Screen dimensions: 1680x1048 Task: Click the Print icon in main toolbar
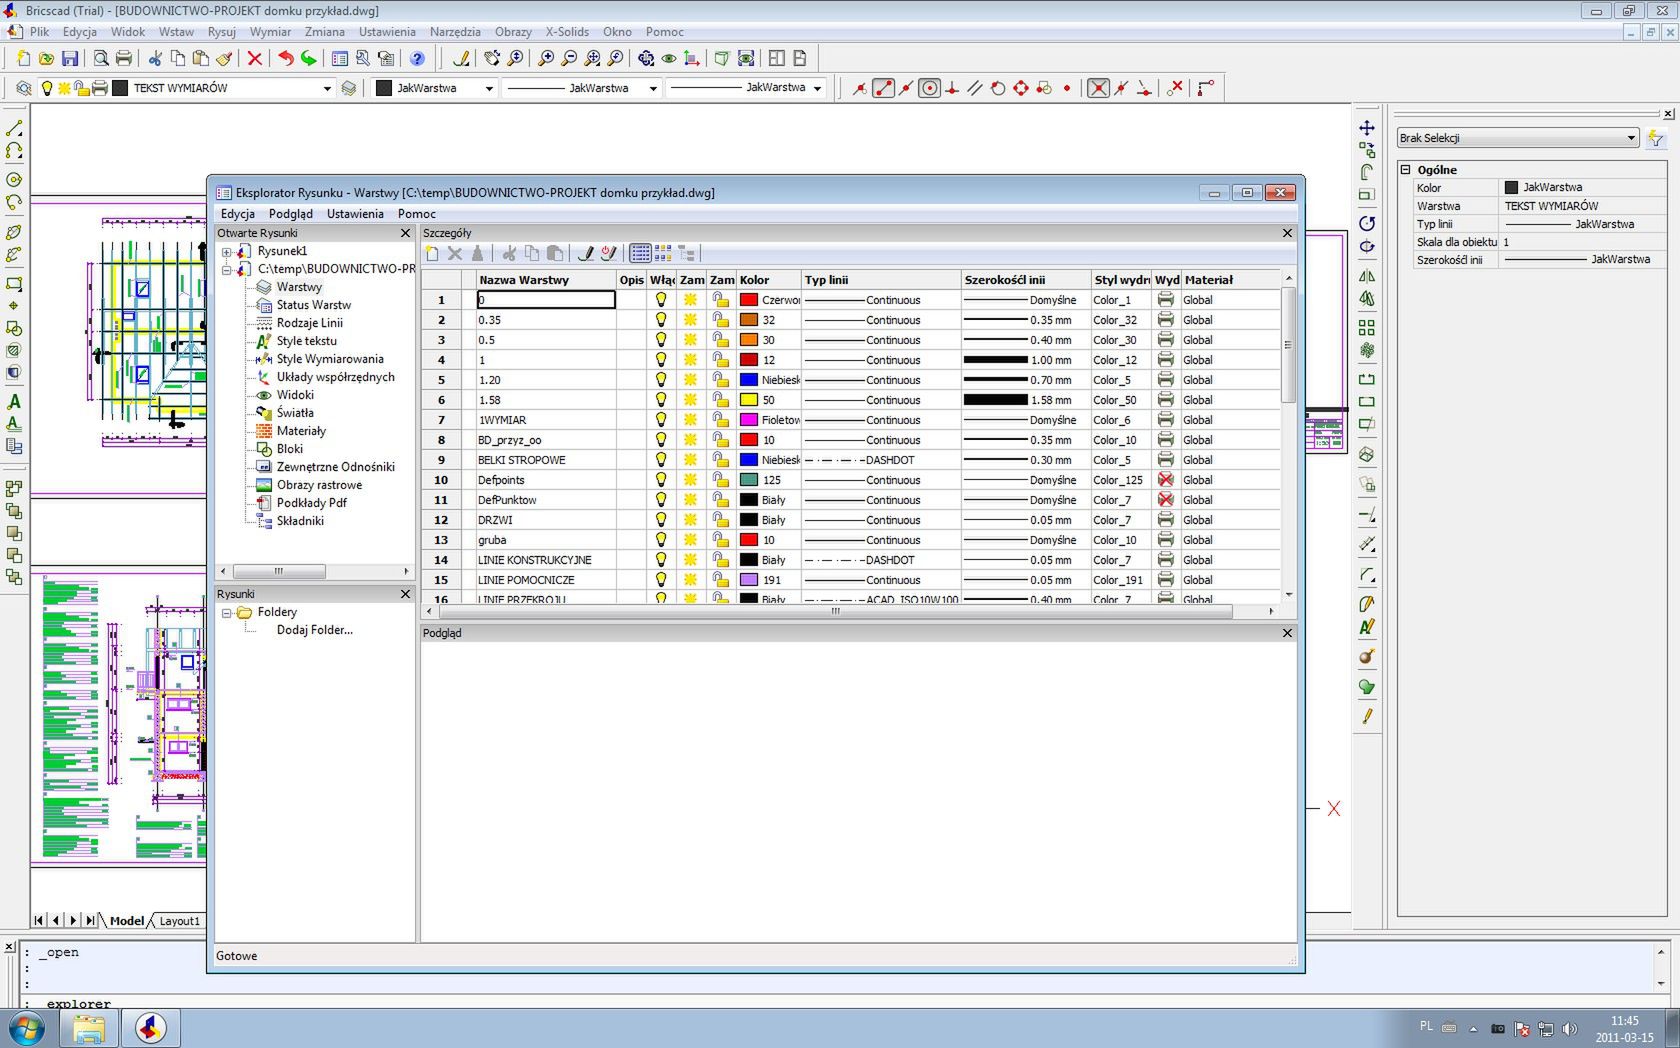124,58
